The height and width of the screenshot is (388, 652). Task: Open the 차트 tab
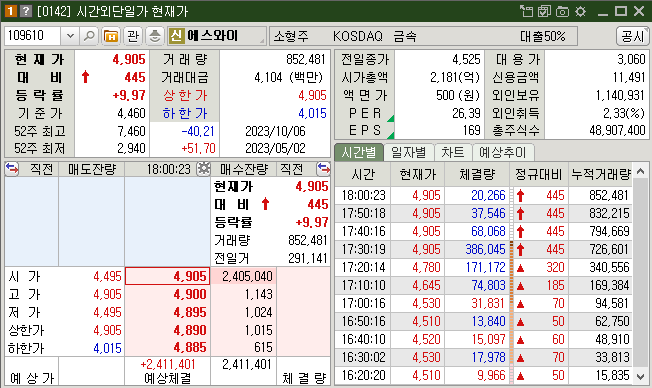[x=452, y=152]
